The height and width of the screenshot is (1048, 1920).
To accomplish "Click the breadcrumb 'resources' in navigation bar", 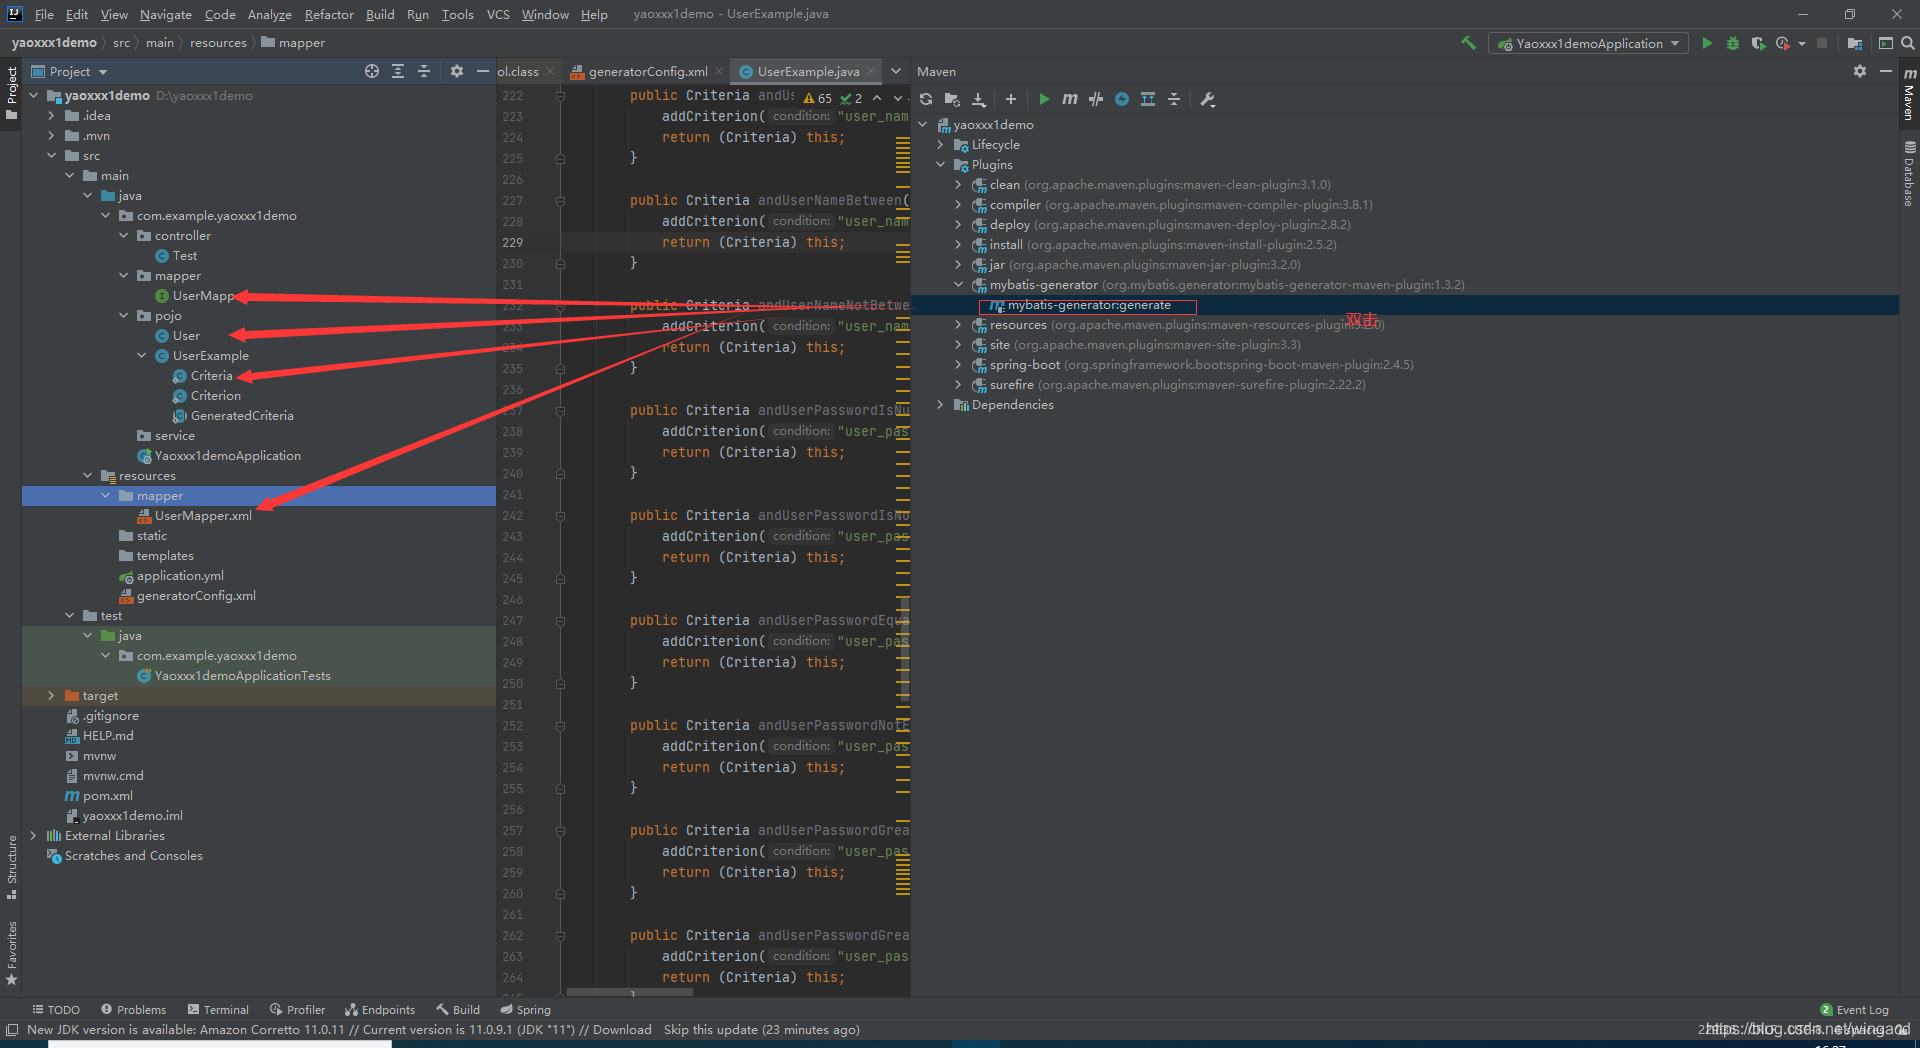I will pos(218,43).
